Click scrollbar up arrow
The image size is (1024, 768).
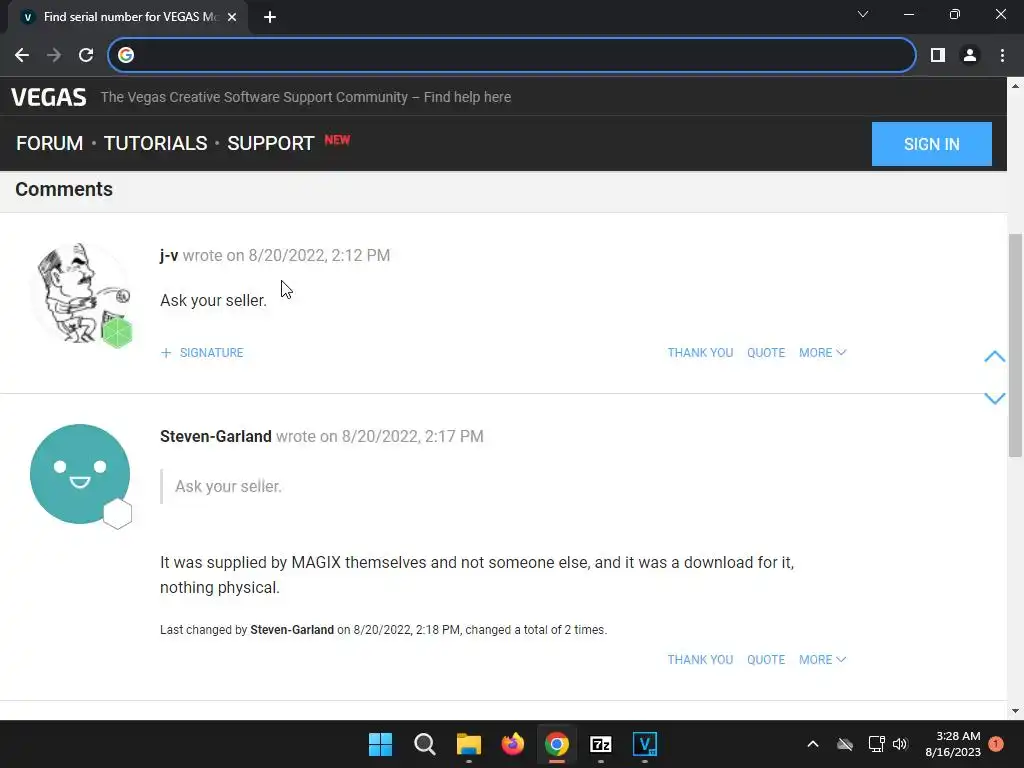point(1016,86)
